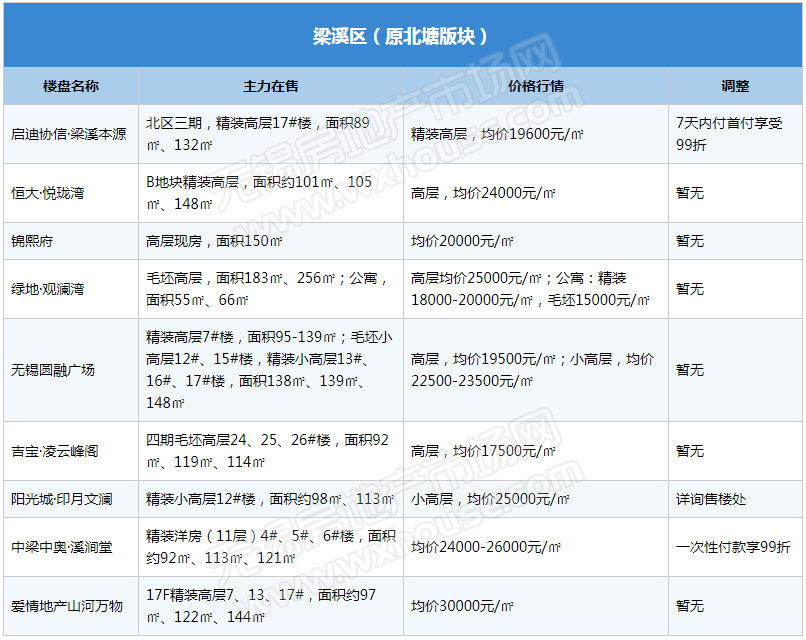Viewport: 806px width, 640px height.
Task: Select the 均价24000-26000元/㎡ price cell
Action: click(486, 547)
